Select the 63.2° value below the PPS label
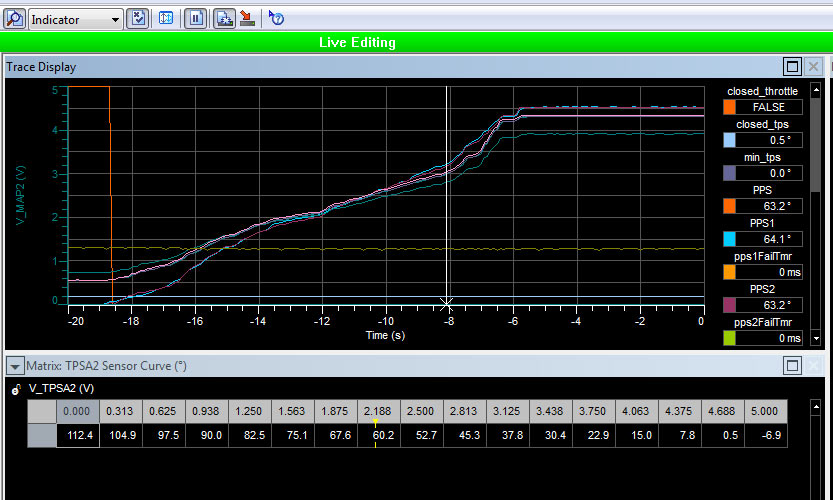 (769, 206)
